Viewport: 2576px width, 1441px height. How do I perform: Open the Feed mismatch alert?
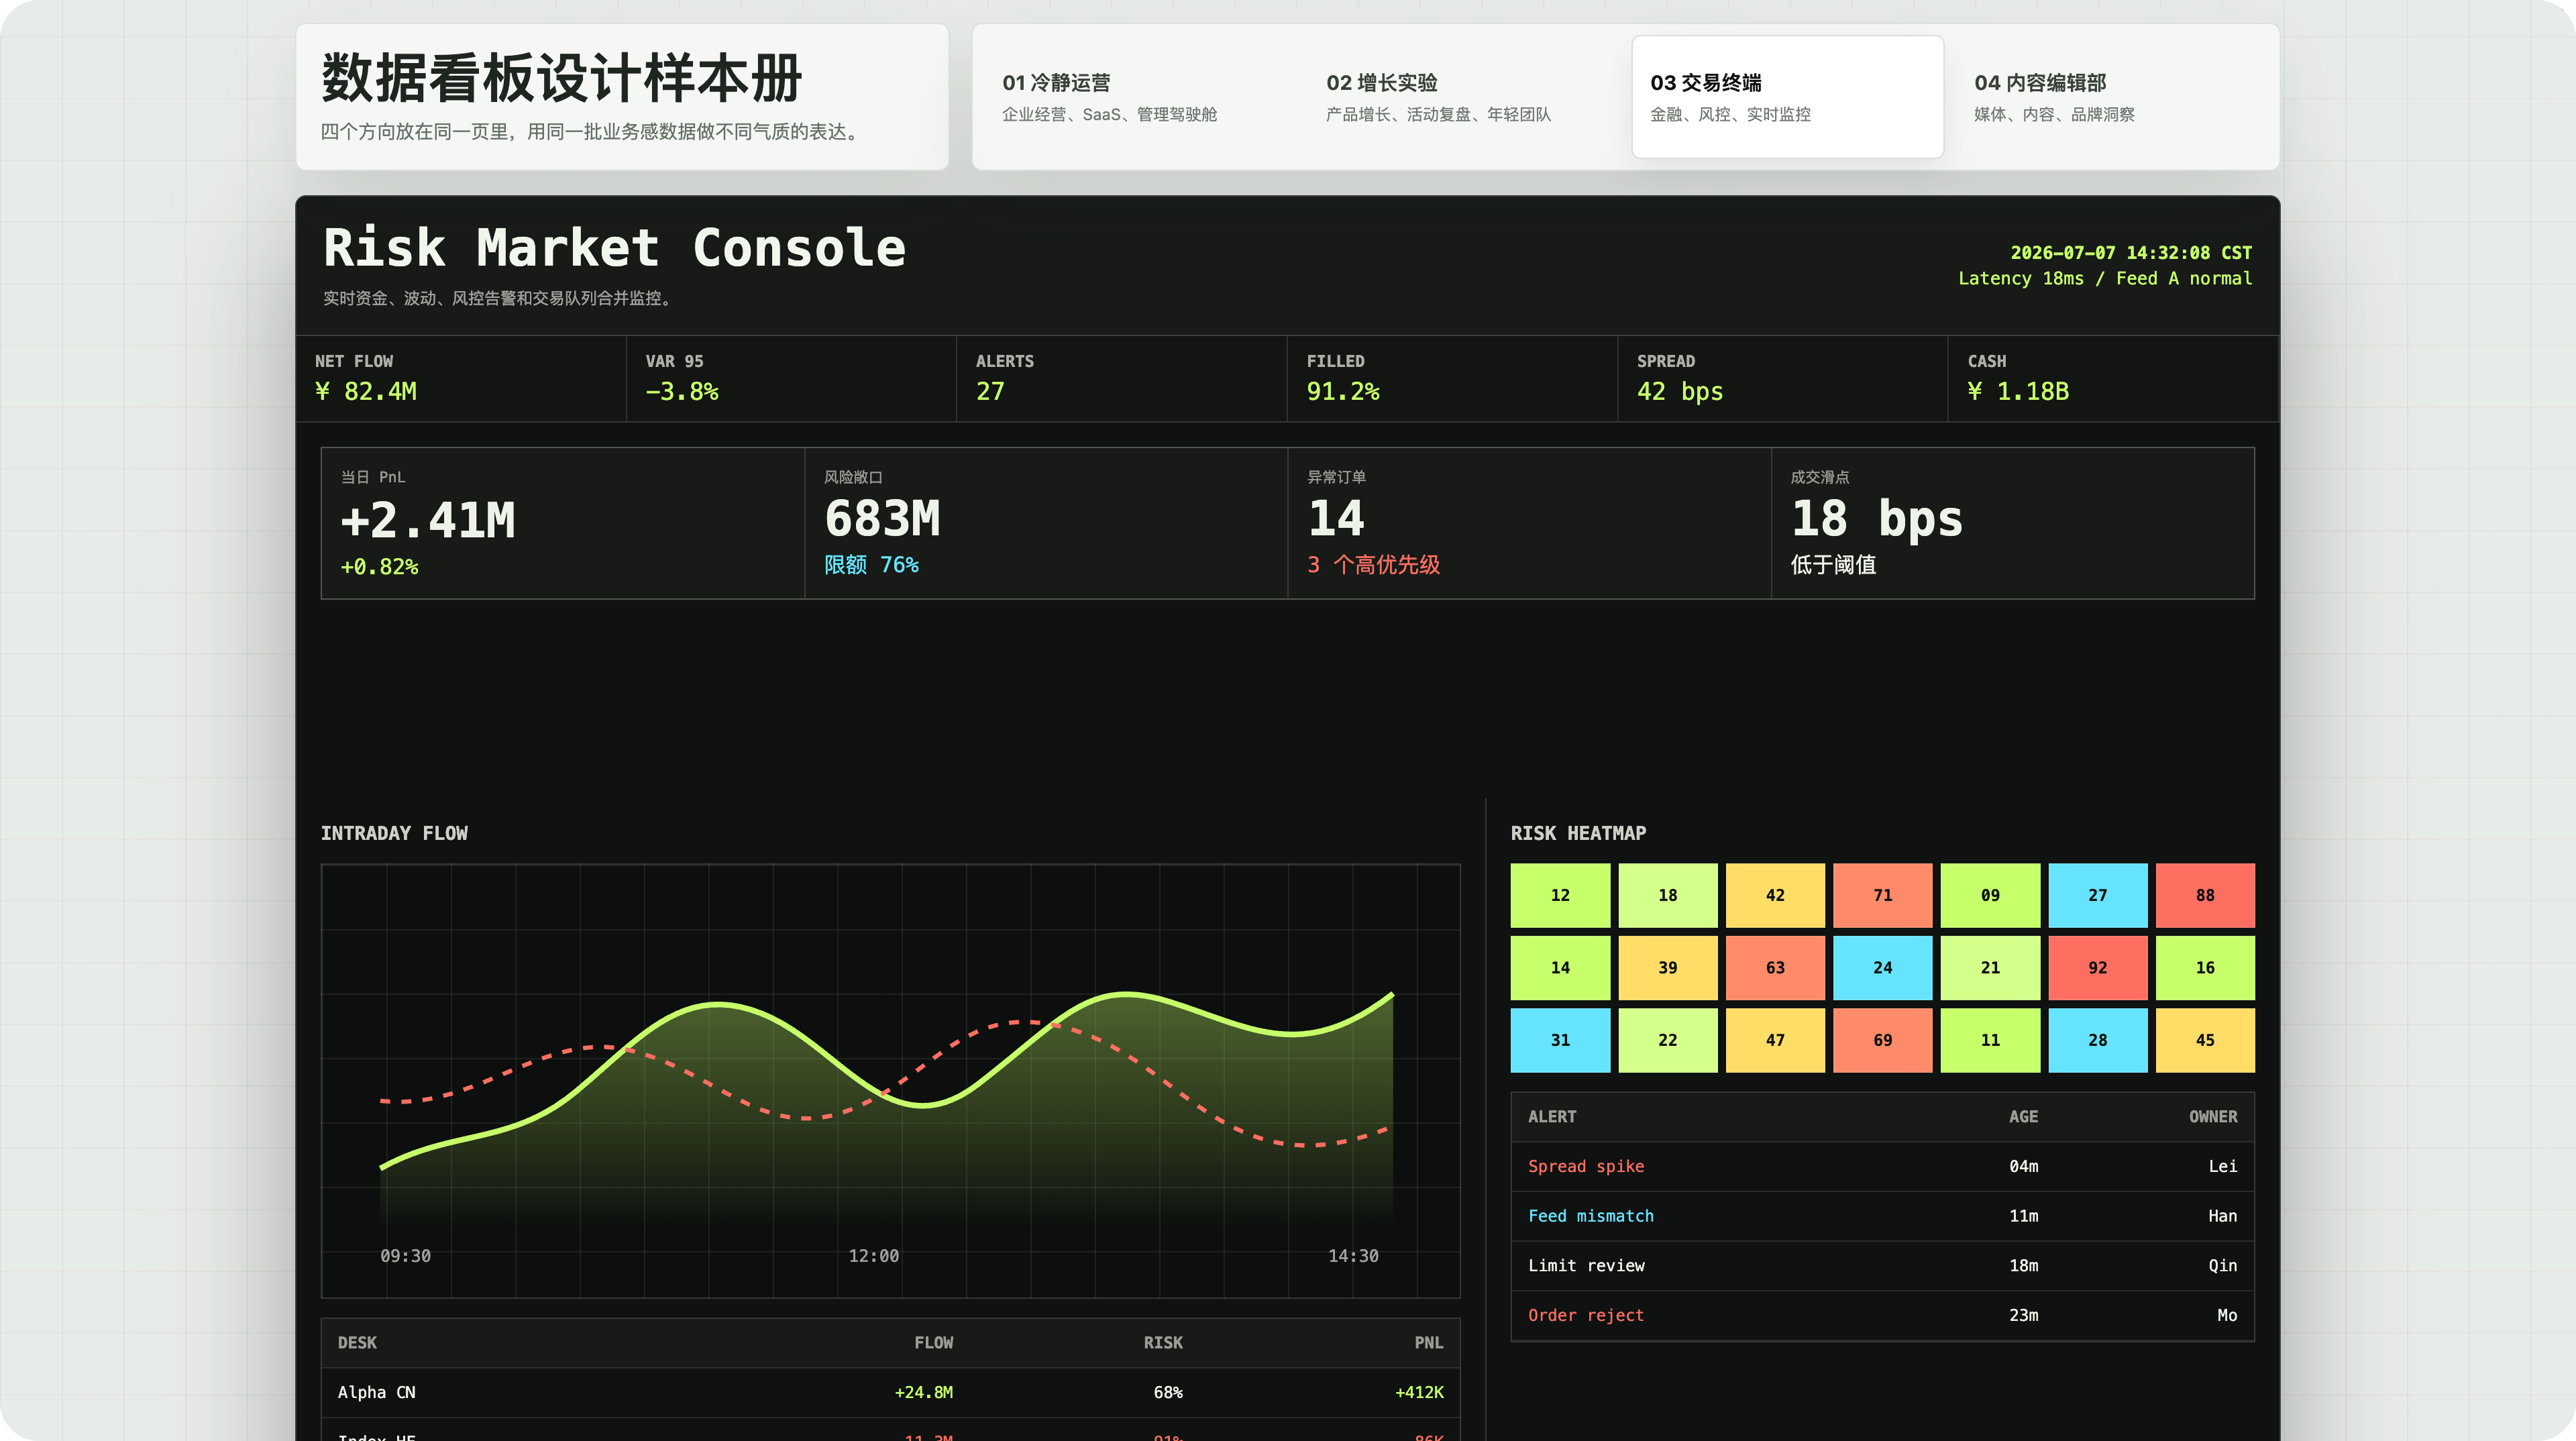pyautogui.click(x=1590, y=1216)
